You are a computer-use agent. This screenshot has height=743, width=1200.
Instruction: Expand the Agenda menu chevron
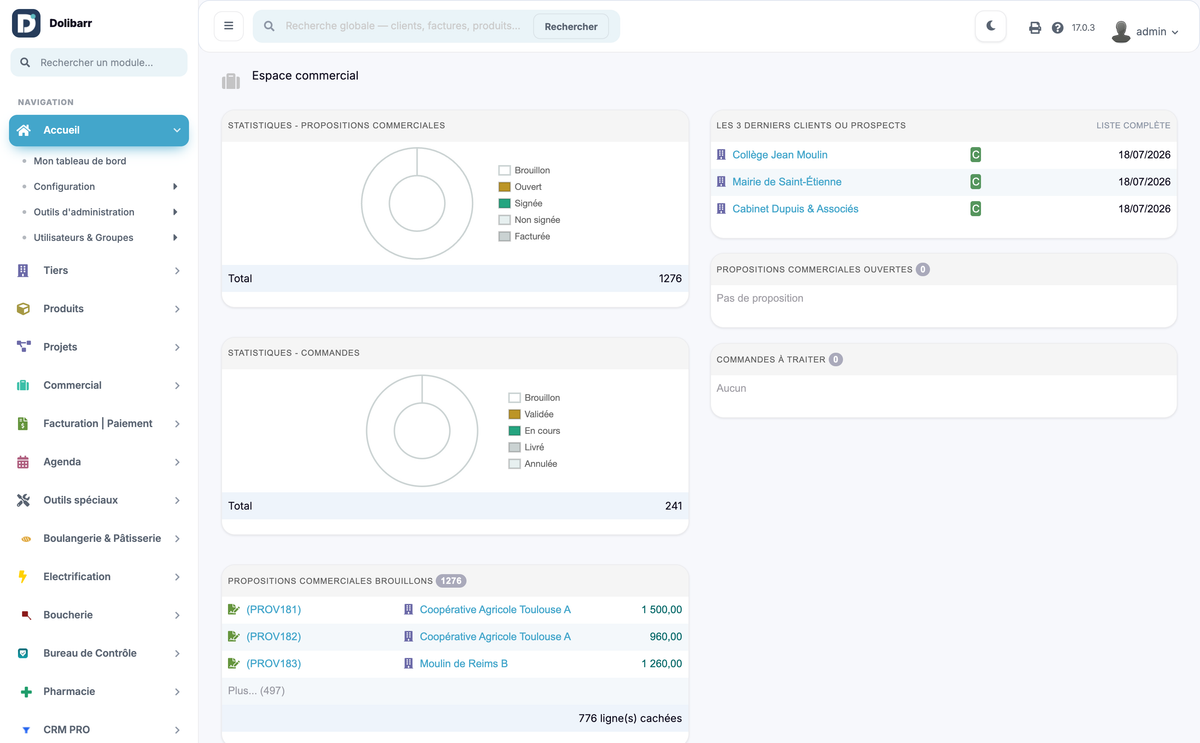tap(177, 462)
